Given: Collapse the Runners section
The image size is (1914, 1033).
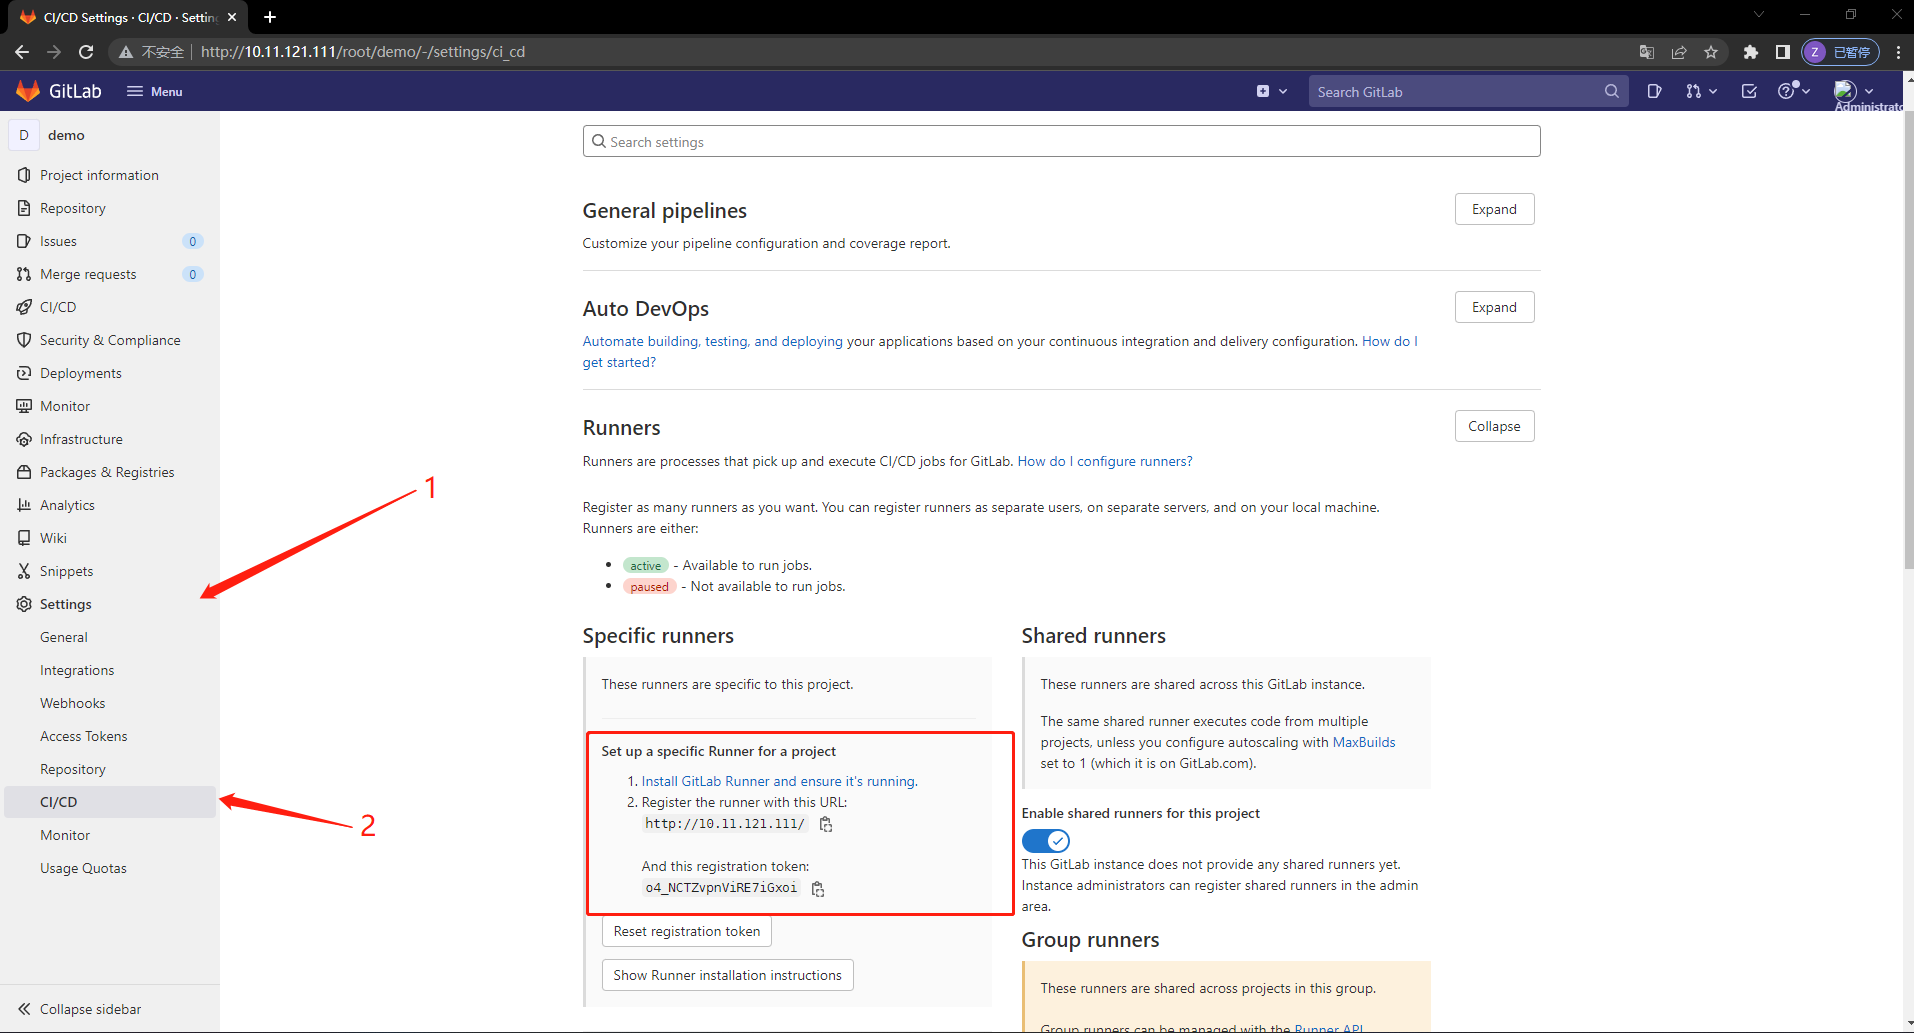Looking at the screenshot, I should [x=1494, y=426].
